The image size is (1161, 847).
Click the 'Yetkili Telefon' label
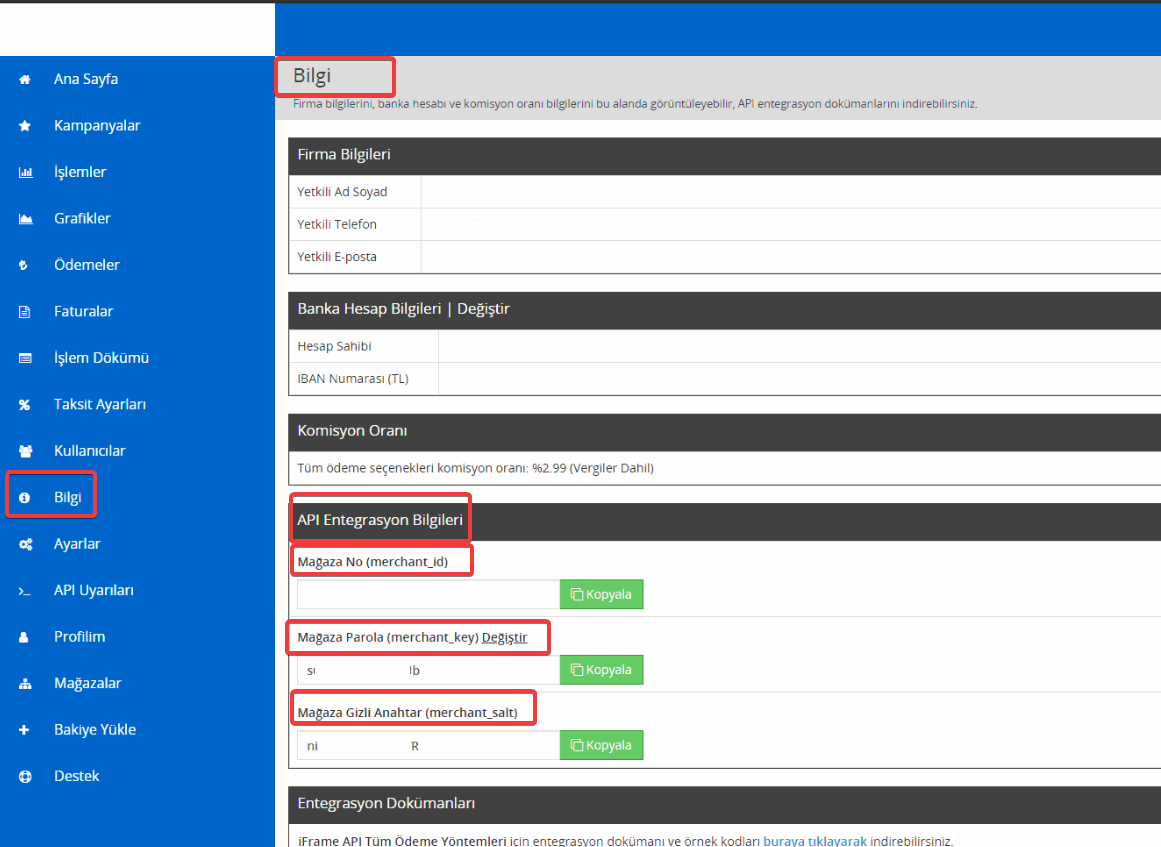coord(337,224)
